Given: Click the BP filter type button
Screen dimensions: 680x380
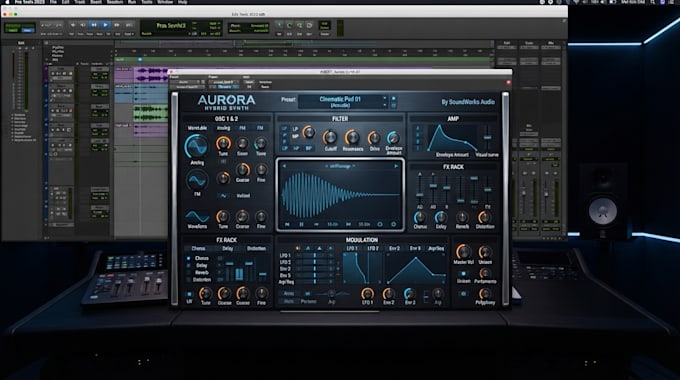Looking at the screenshot, I should (x=309, y=148).
